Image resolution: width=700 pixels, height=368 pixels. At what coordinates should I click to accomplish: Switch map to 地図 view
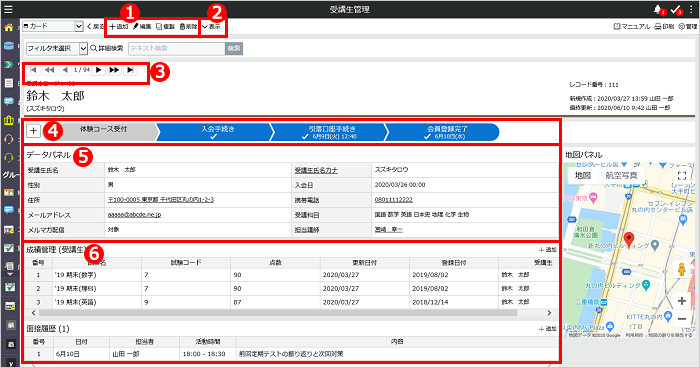coord(583,176)
